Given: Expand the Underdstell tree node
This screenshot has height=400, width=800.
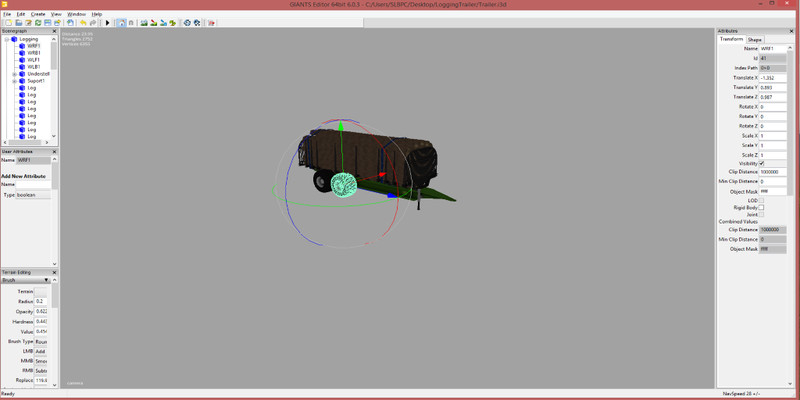Looking at the screenshot, I should 14,74.
